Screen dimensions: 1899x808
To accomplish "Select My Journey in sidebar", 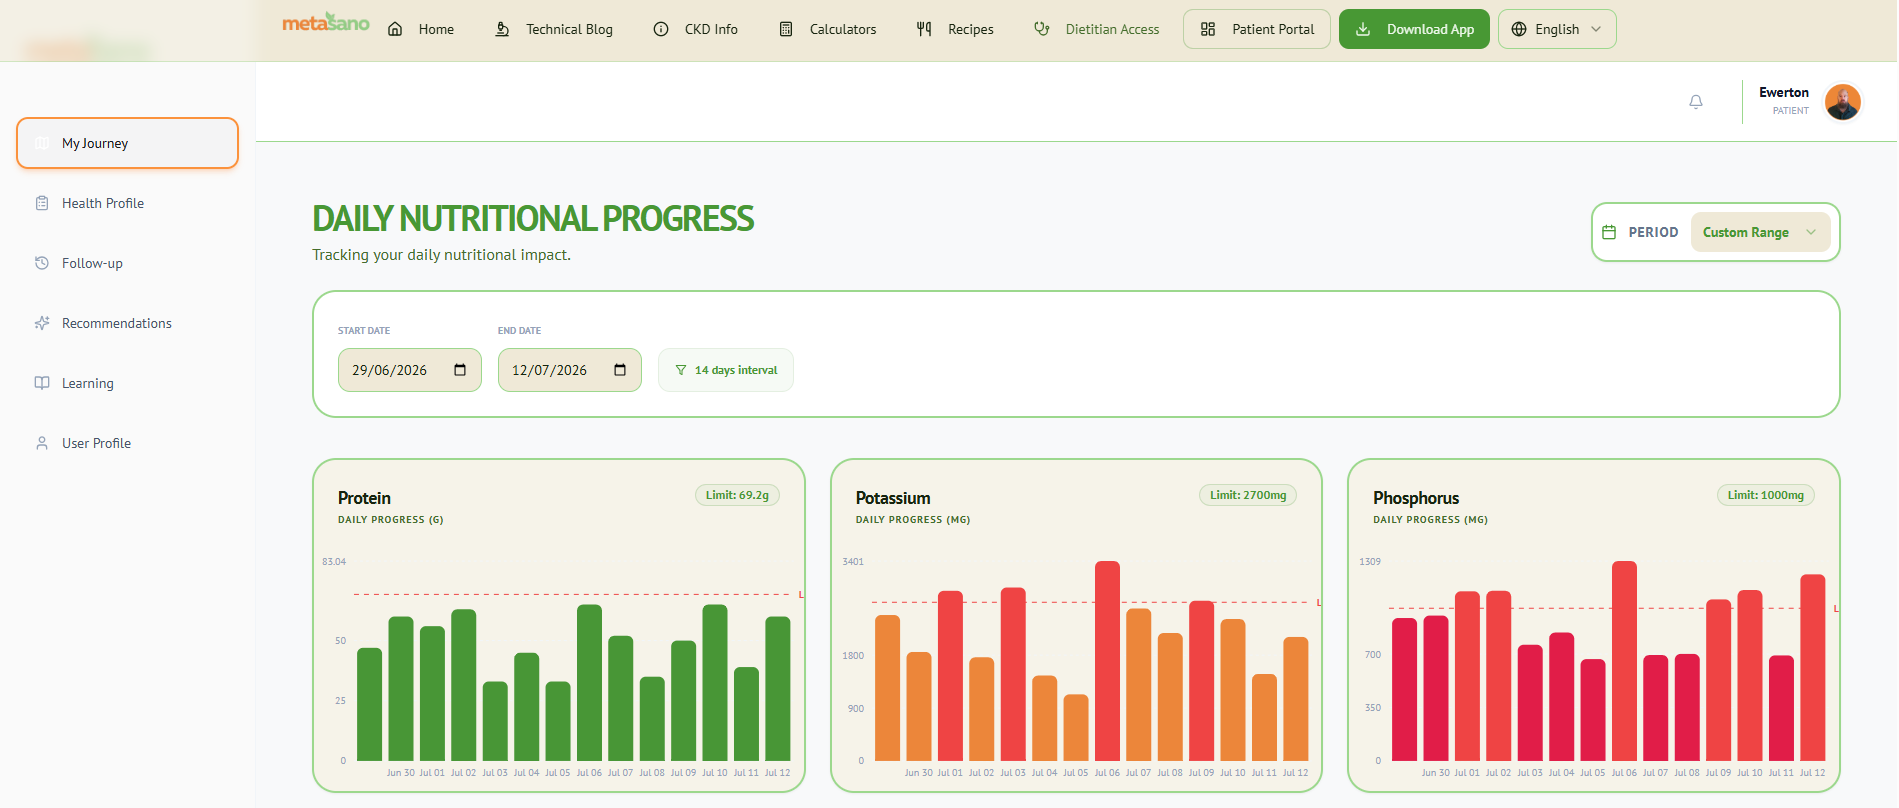I will [x=127, y=143].
